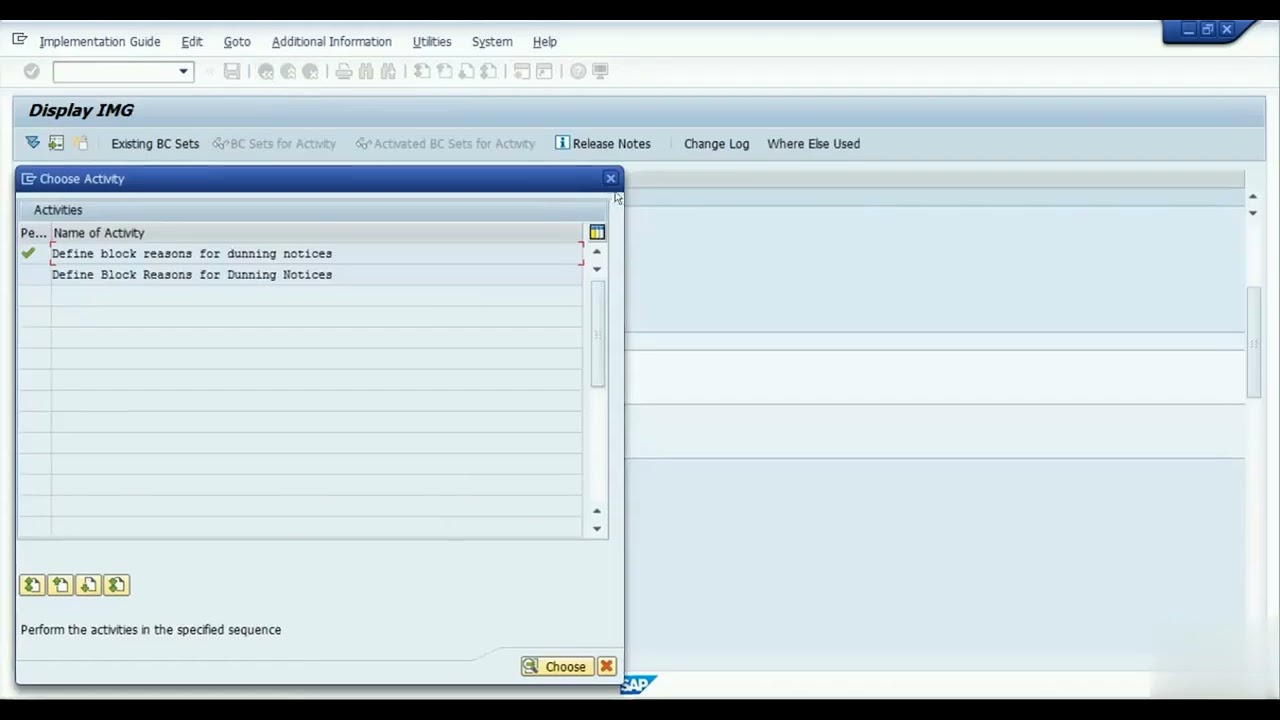Click Activated BC Sets for Activity button
The height and width of the screenshot is (720, 1280).
tap(446, 143)
